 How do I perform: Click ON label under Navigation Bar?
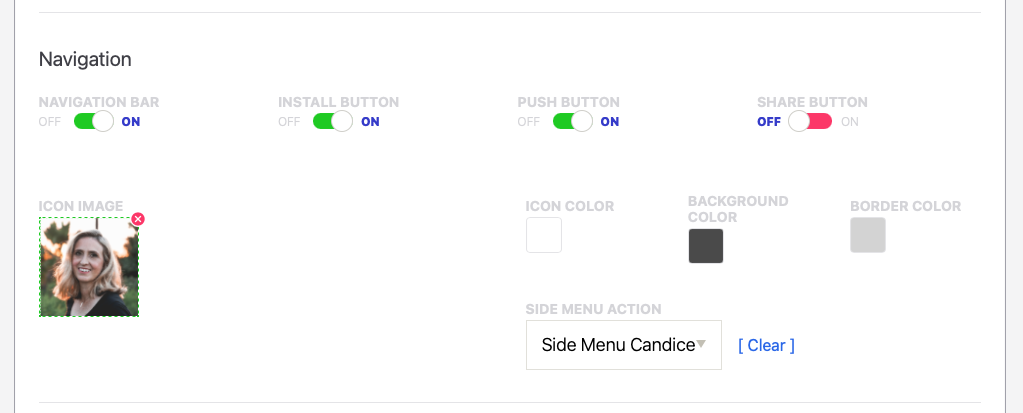[131, 122]
